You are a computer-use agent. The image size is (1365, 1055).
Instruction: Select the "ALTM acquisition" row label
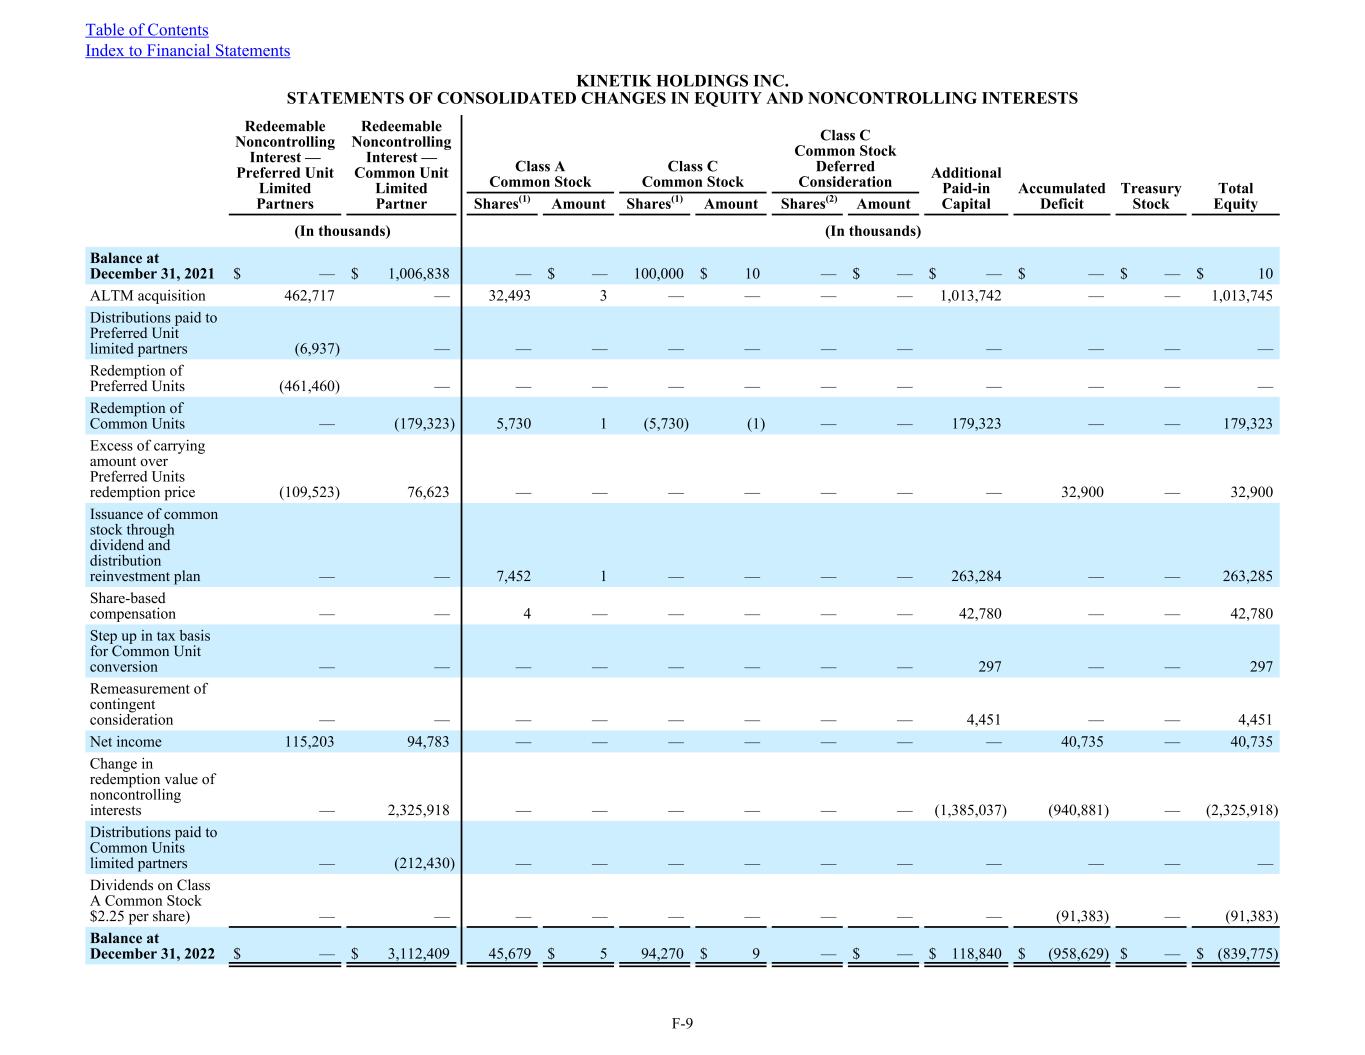tap(147, 296)
